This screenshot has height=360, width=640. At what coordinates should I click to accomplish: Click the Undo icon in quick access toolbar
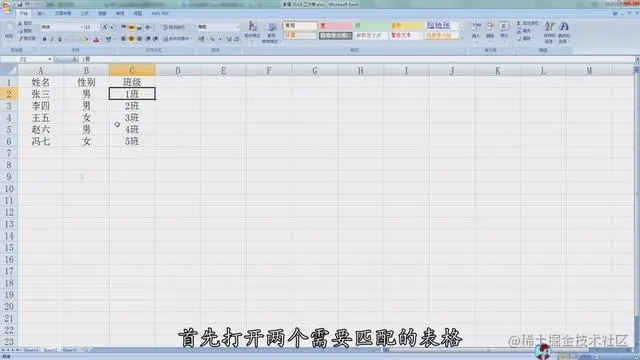coord(27,4)
